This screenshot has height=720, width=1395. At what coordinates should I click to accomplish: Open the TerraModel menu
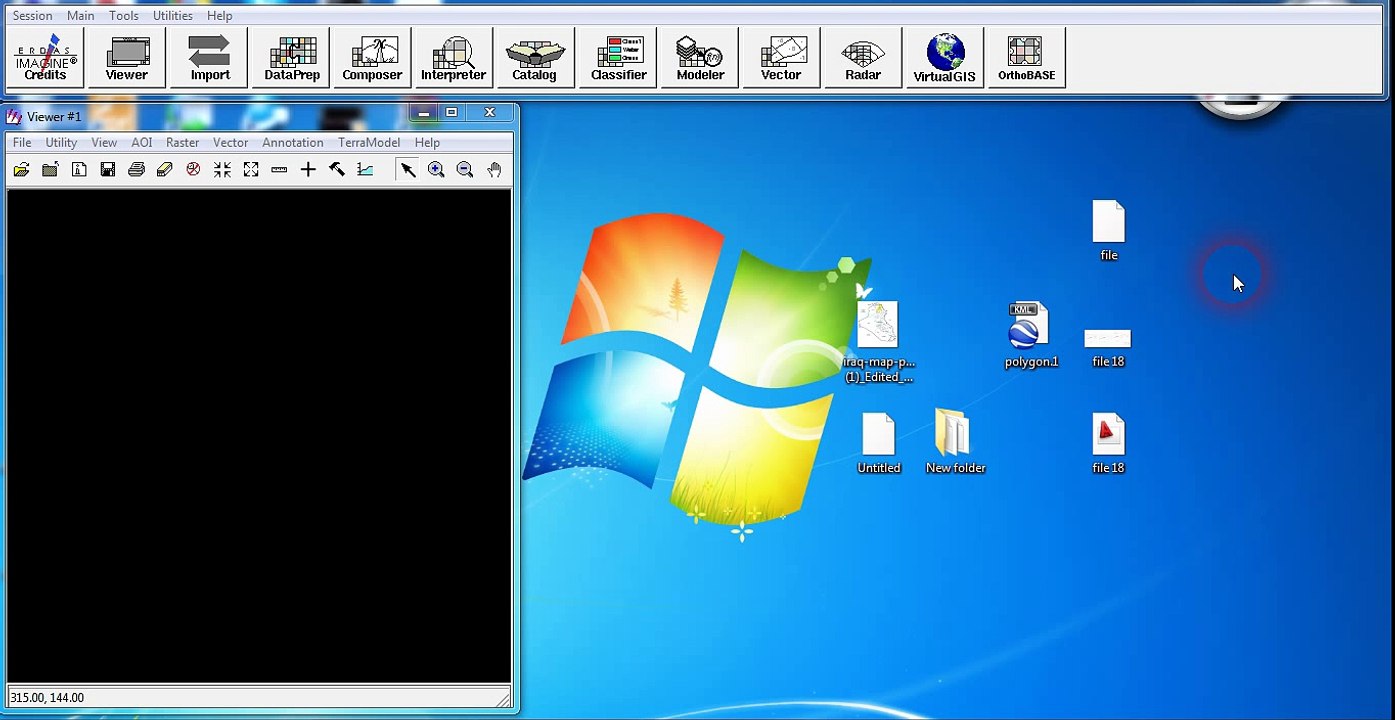tap(369, 143)
